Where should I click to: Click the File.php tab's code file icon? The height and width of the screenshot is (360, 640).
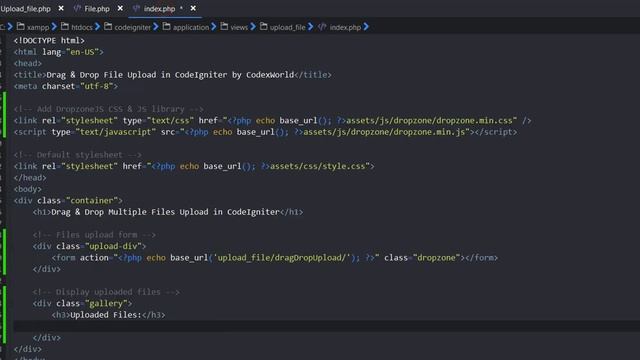pos(77,8)
